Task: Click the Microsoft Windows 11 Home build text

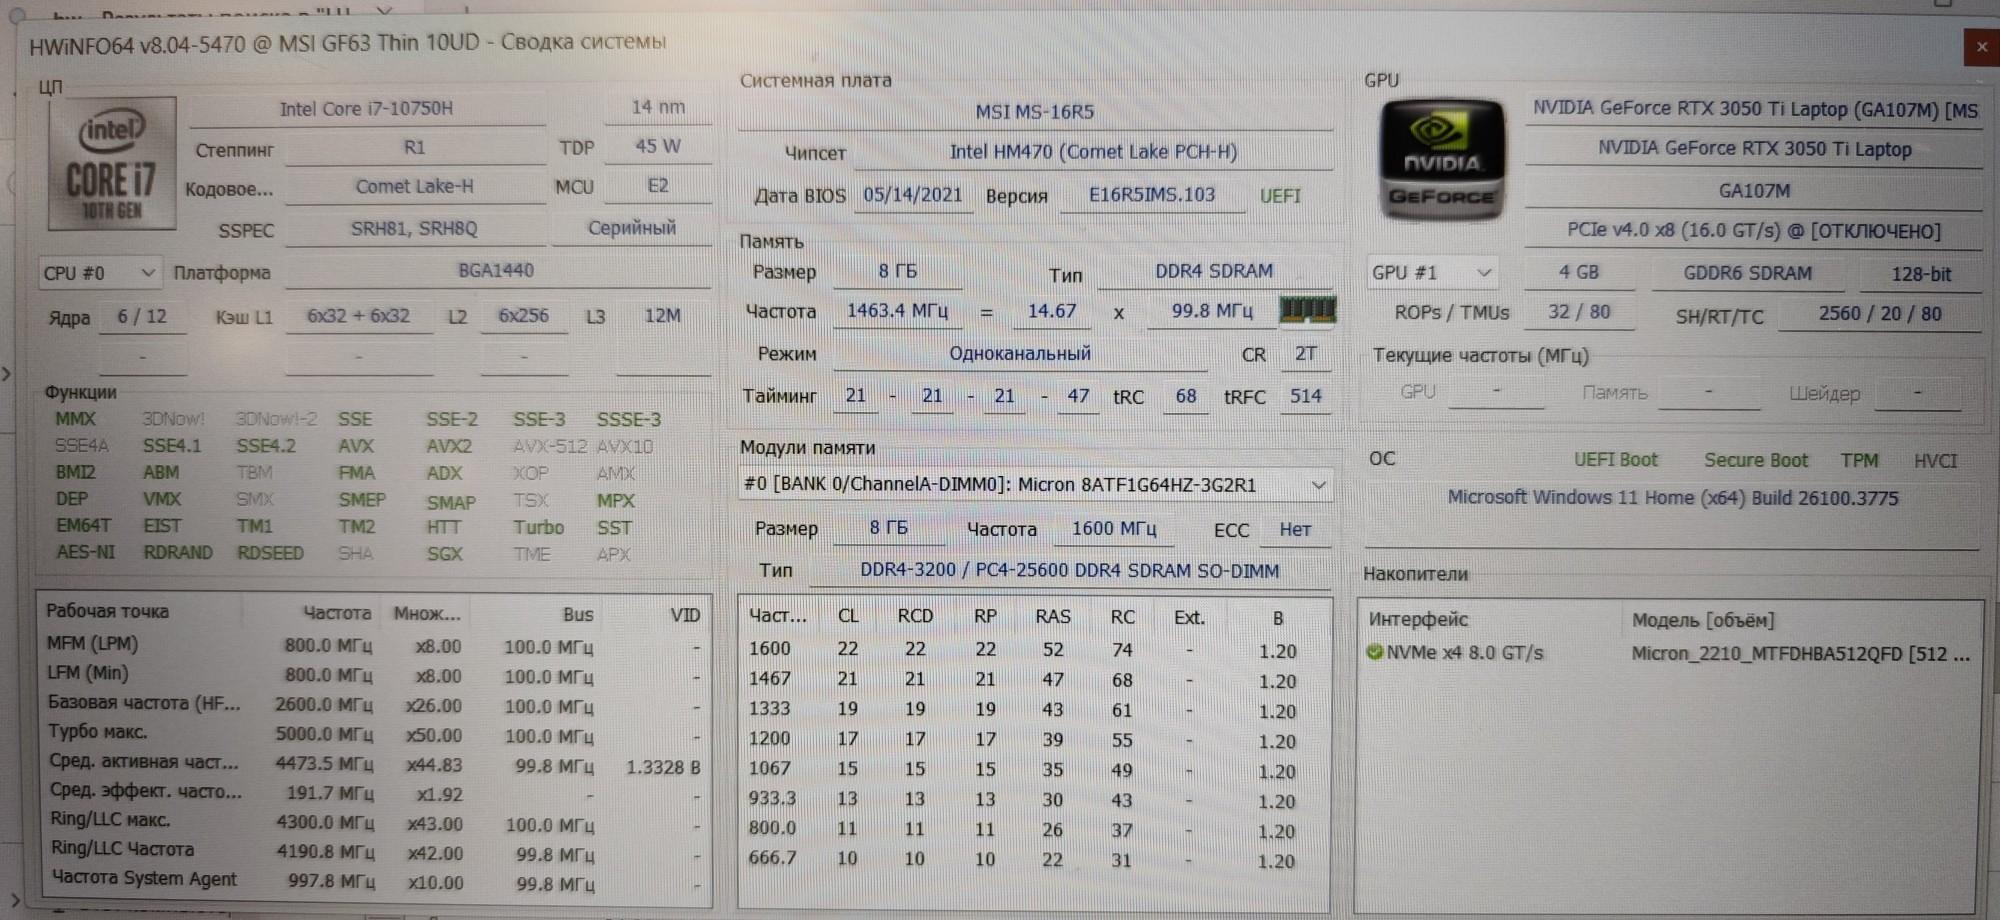Action: 1673,498
